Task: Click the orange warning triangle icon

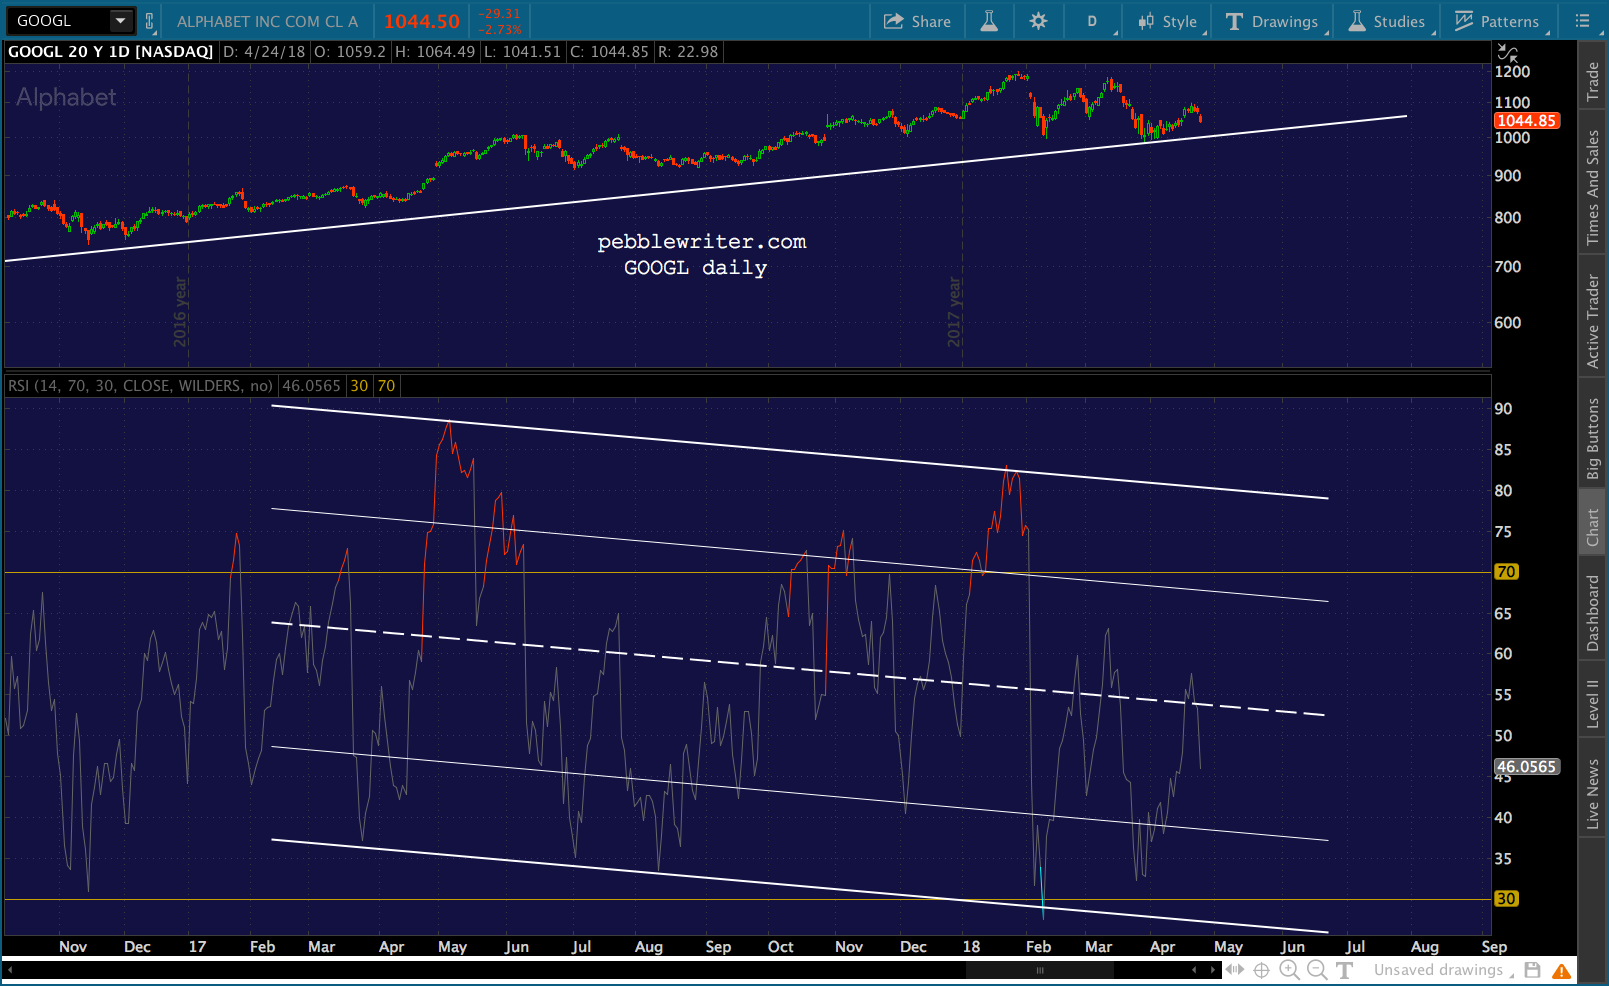Action: [x=1561, y=971]
